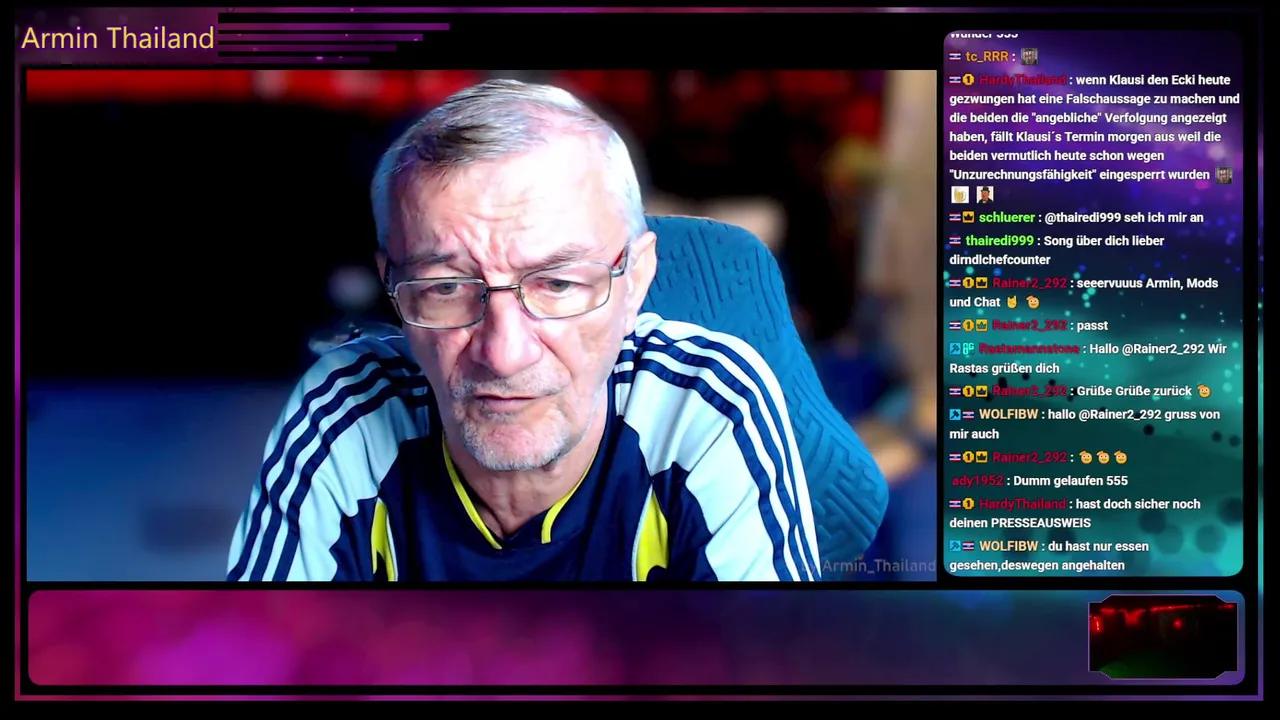This screenshot has height=720, width=1280.
Task: Click Rainer2_292's name in the 'passt' message
Action: [1029, 326]
